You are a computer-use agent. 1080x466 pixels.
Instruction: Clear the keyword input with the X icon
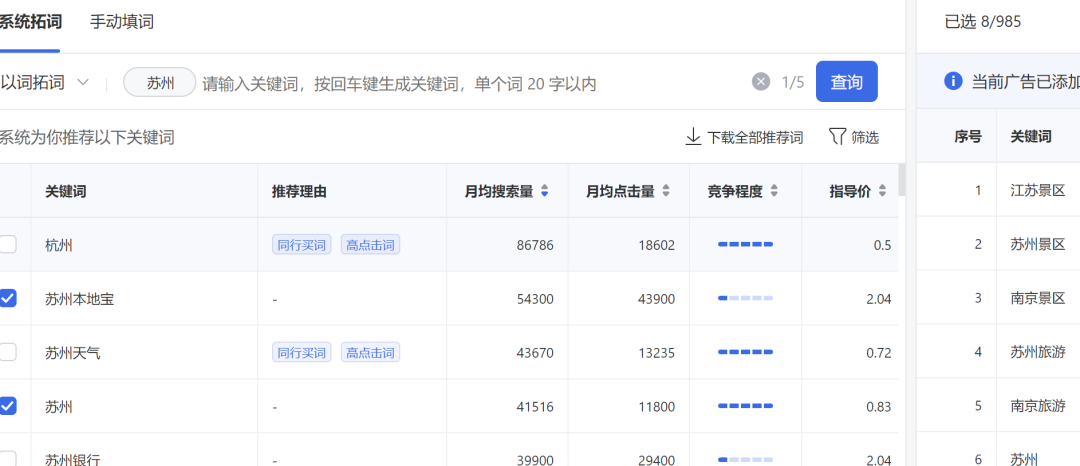760,83
